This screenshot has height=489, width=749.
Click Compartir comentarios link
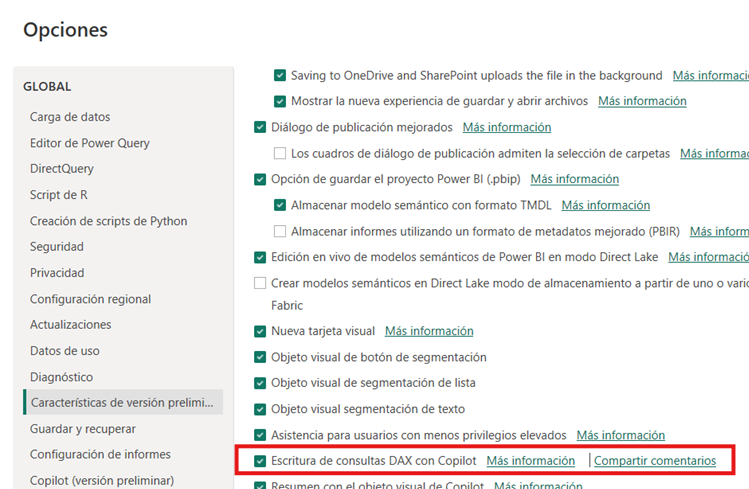tap(655, 461)
